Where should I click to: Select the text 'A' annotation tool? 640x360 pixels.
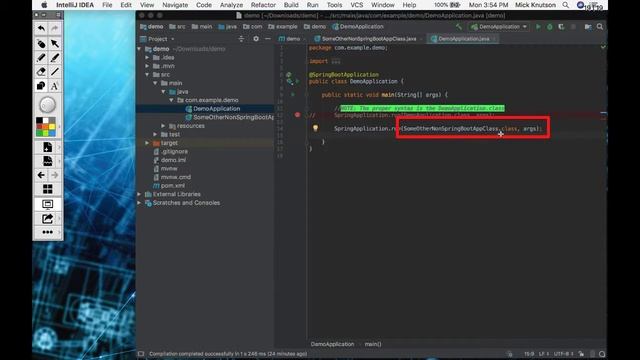pos(55,86)
